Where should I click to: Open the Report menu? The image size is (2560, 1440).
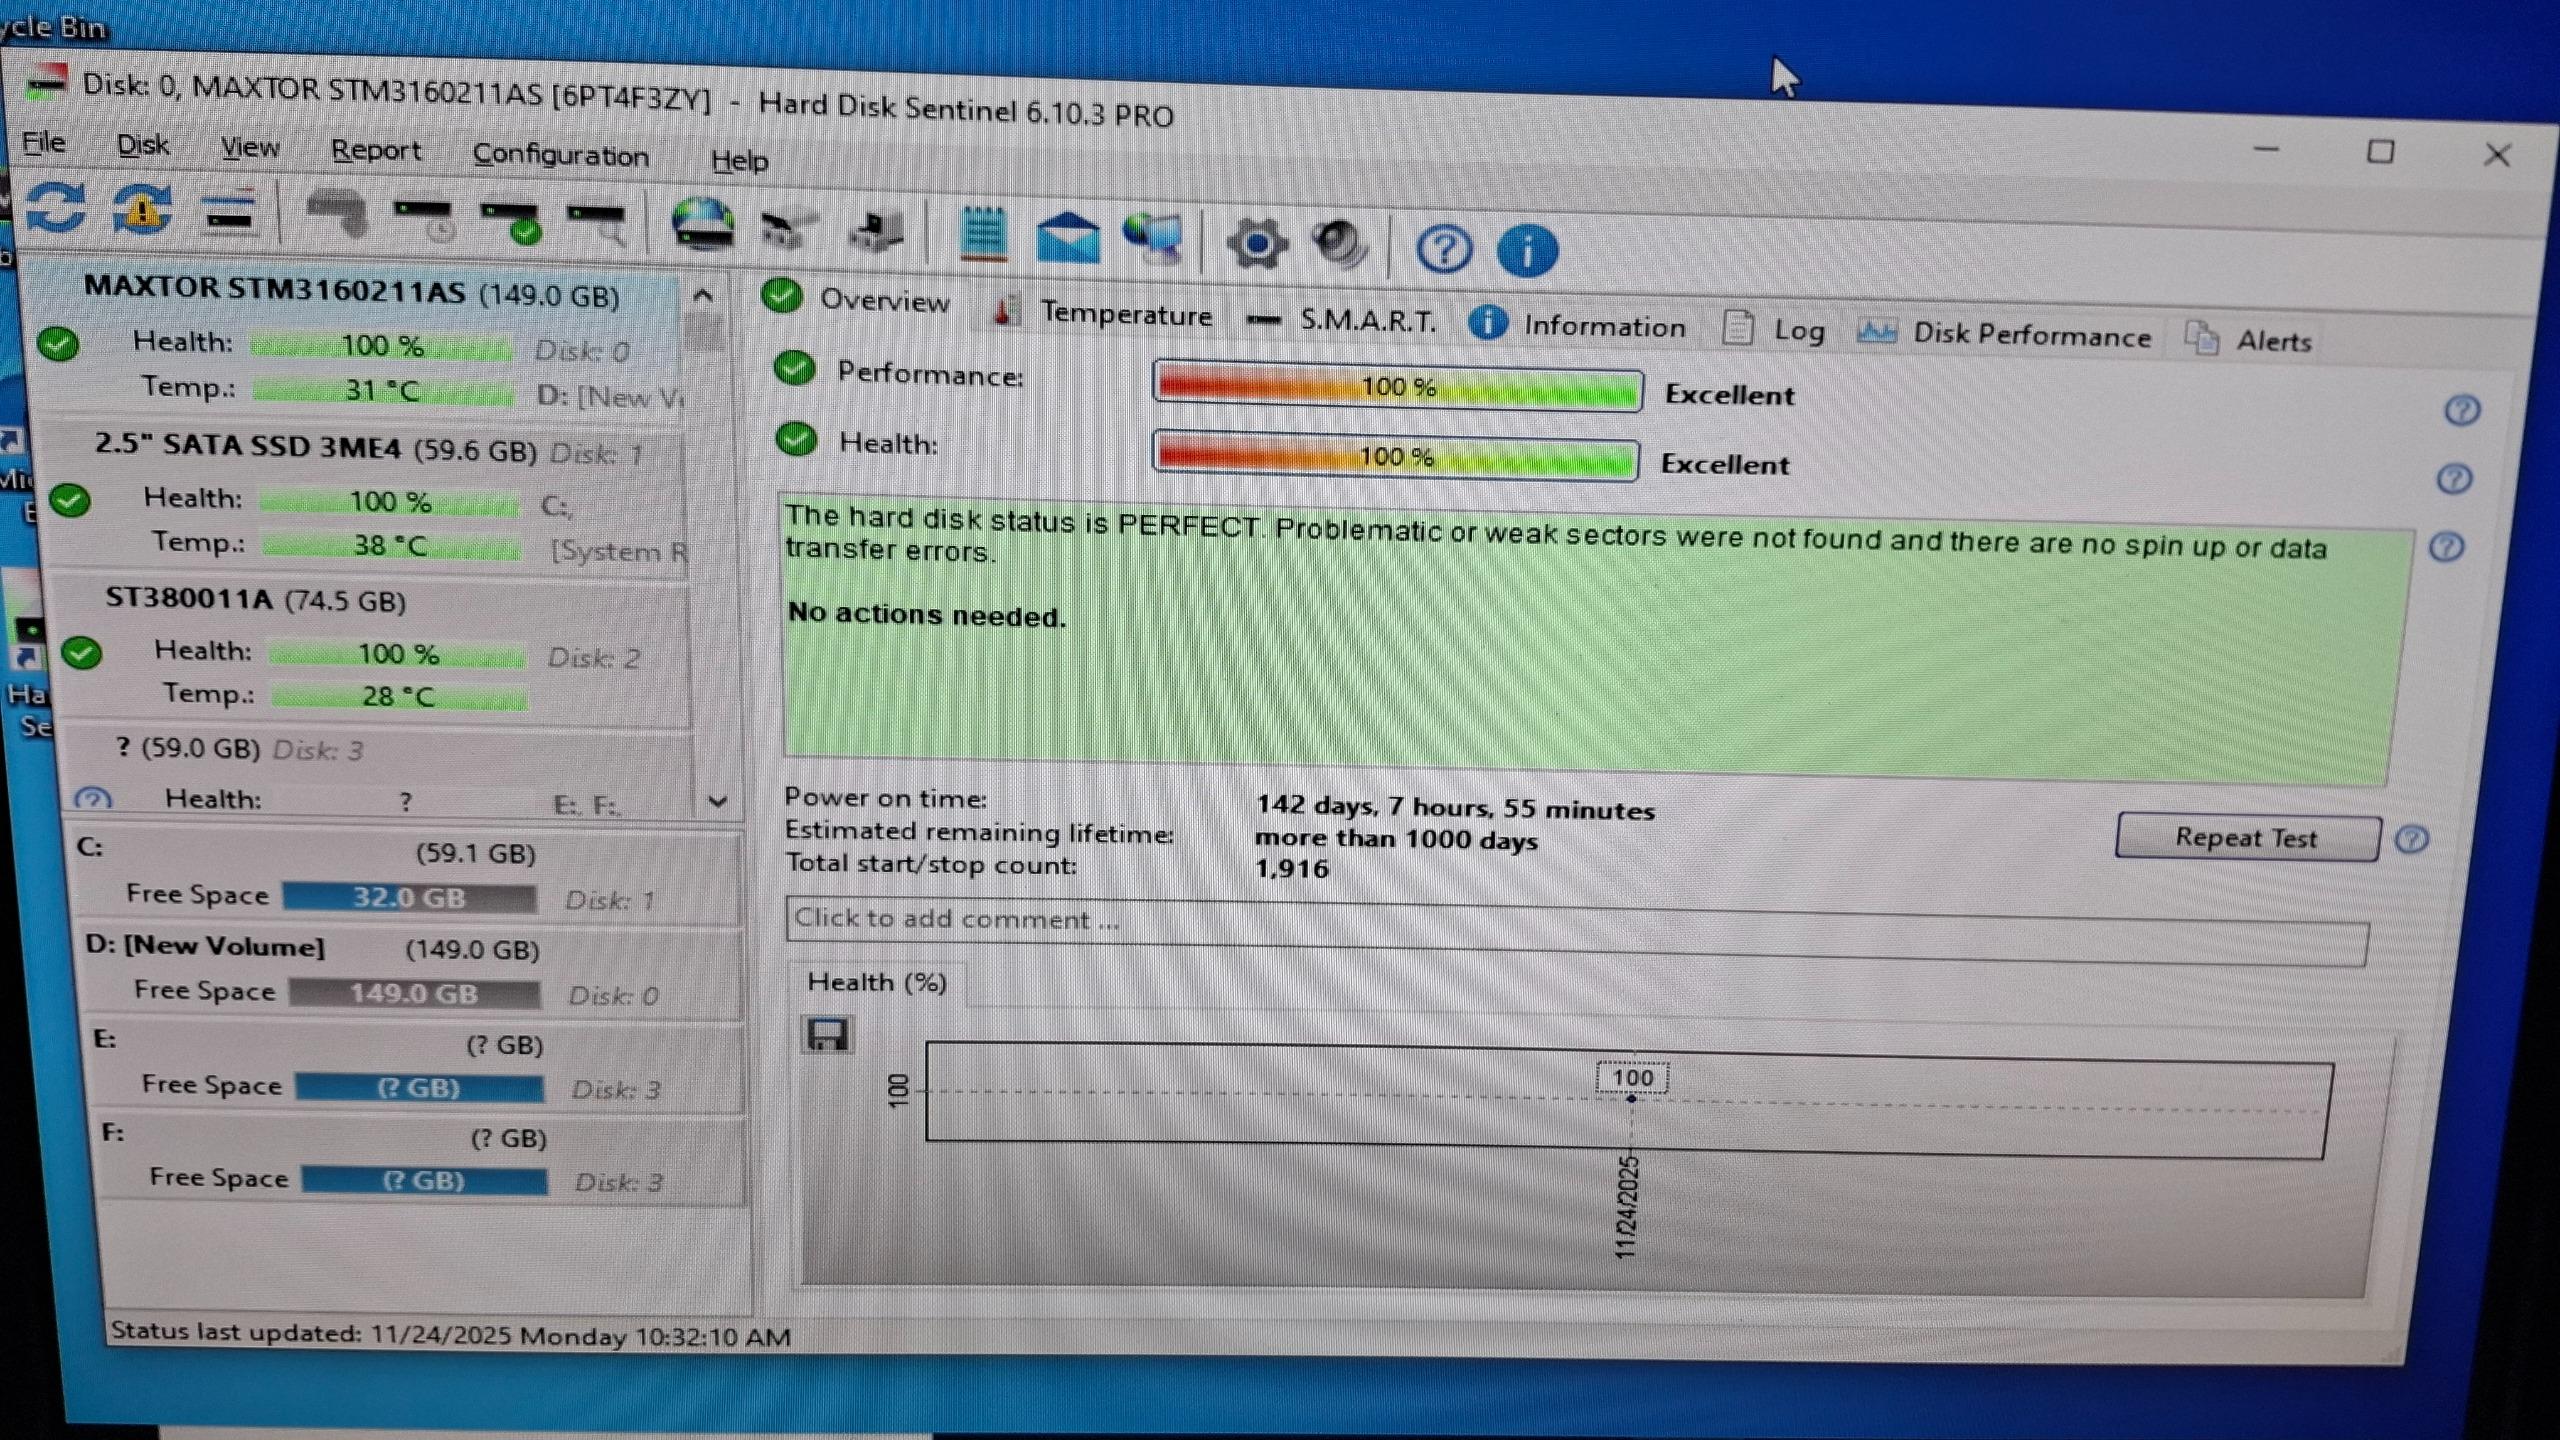(376, 150)
